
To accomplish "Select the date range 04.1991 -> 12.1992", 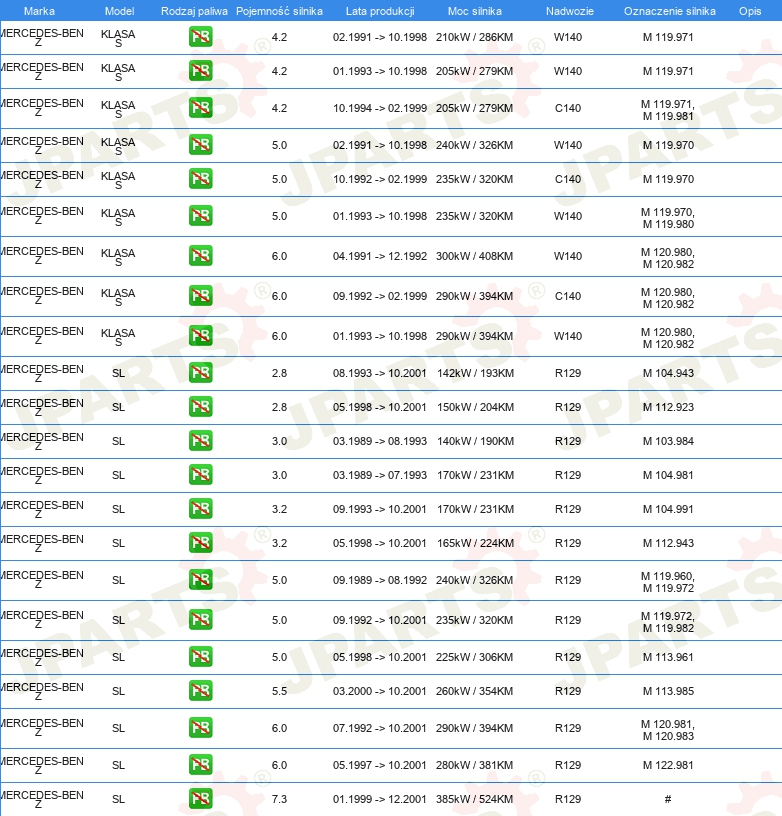I will pyautogui.click(x=380, y=256).
